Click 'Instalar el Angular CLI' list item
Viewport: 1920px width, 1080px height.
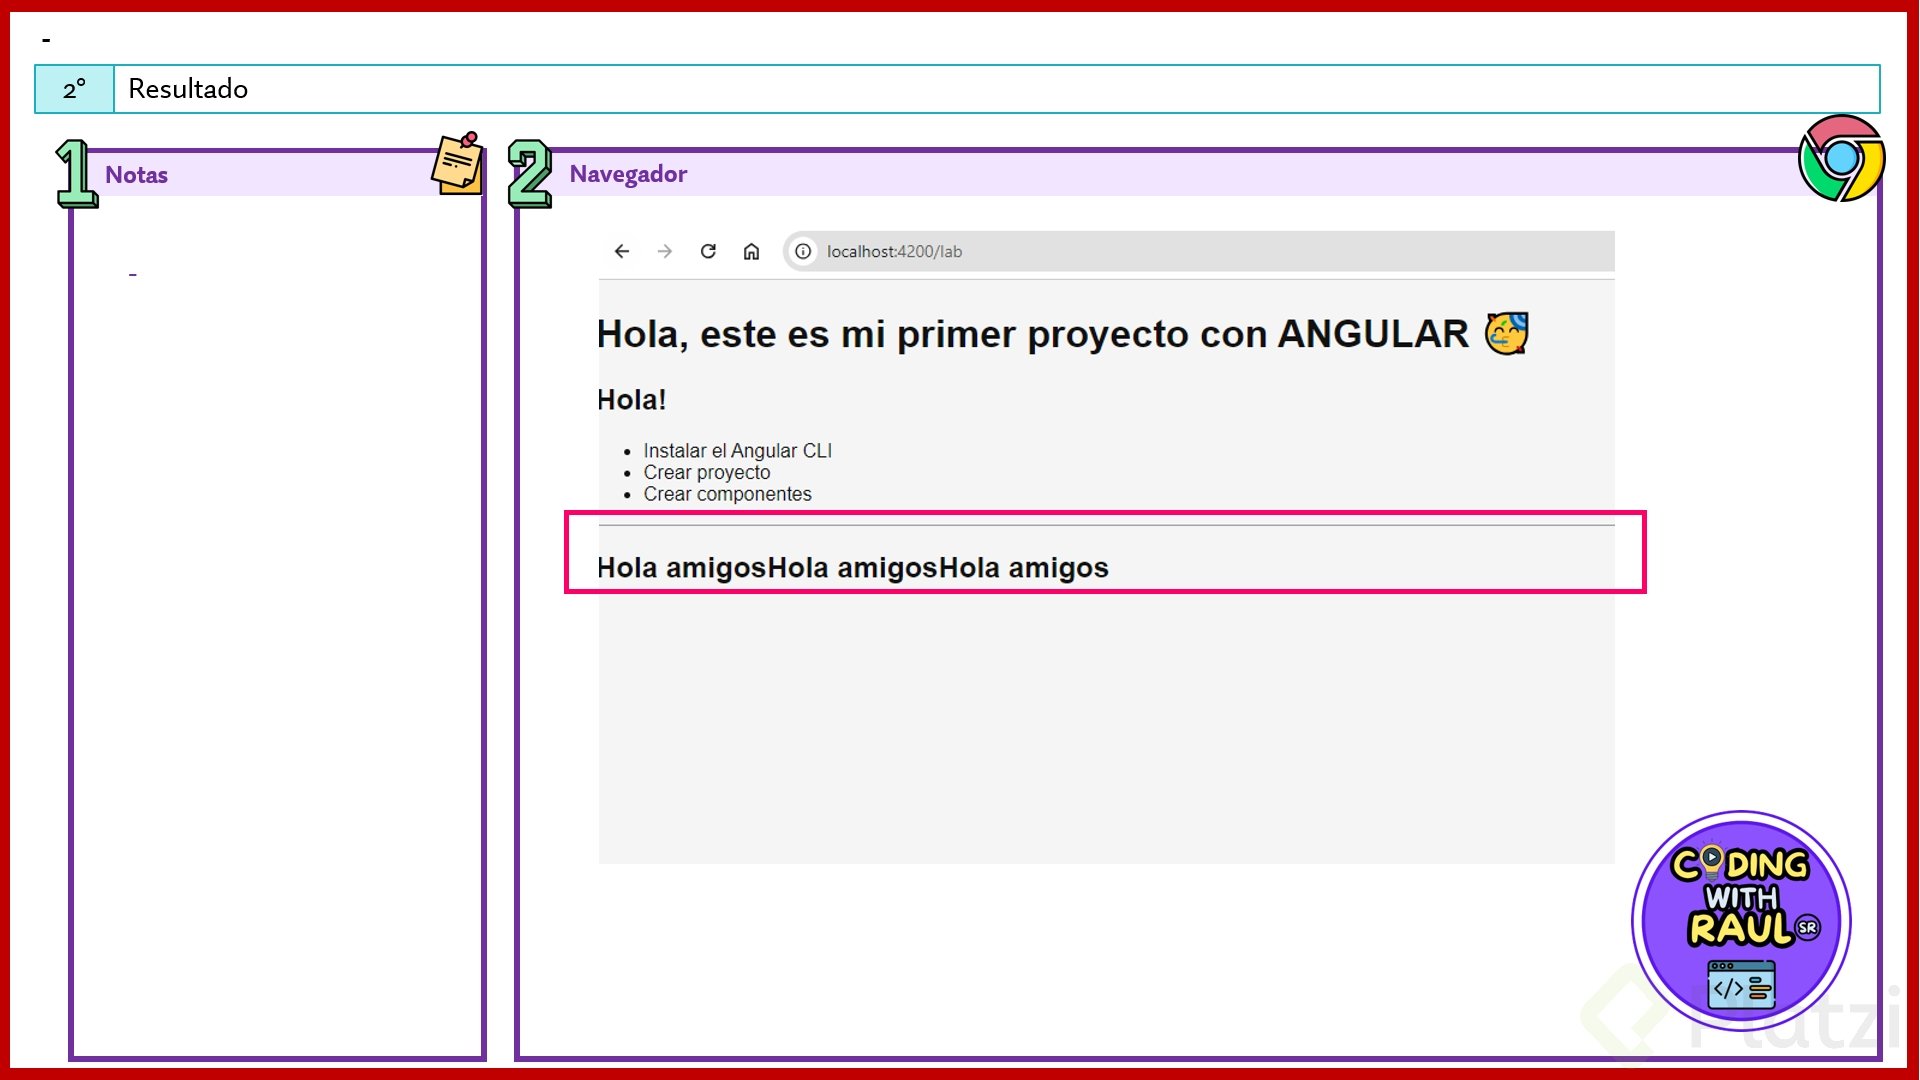click(x=737, y=451)
